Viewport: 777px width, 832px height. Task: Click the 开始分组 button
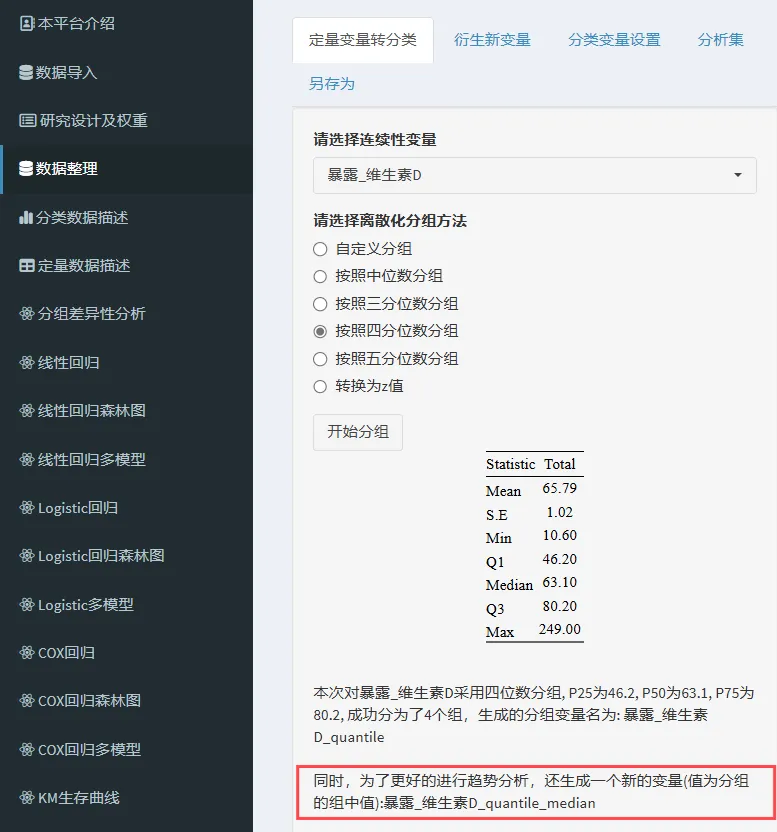[358, 432]
